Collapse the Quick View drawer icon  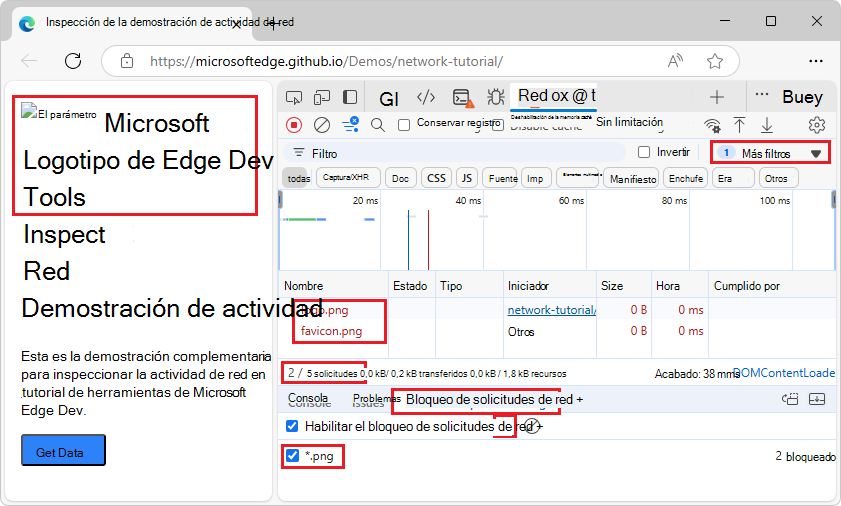click(817, 399)
